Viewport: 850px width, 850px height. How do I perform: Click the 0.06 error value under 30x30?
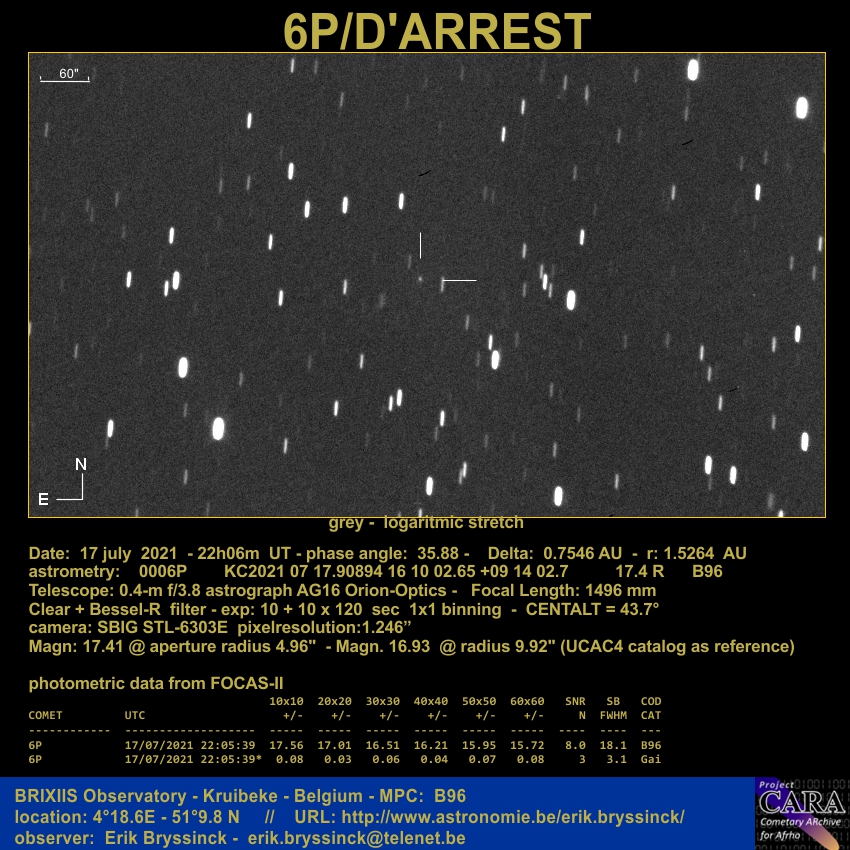(386, 759)
